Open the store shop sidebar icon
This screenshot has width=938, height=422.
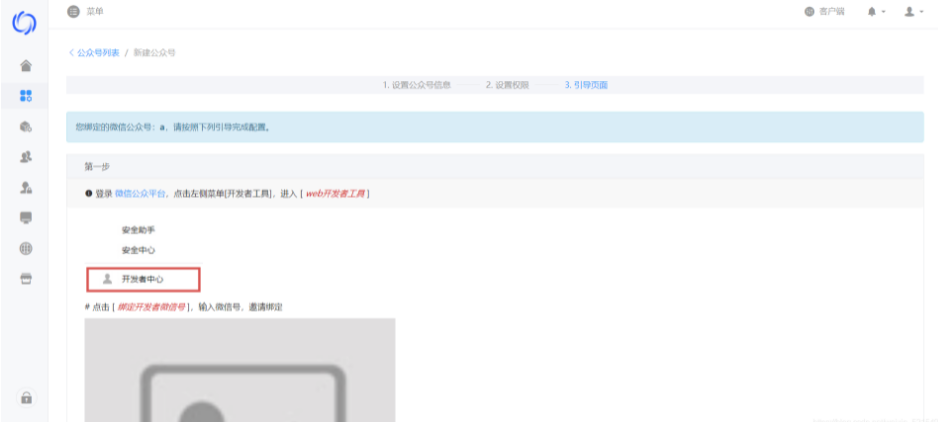(26, 279)
